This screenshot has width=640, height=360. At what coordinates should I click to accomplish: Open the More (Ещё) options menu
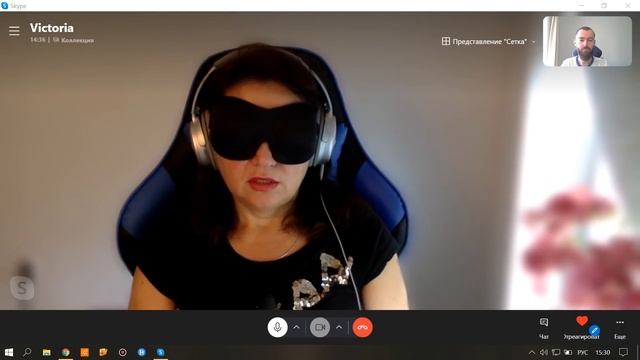620,328
